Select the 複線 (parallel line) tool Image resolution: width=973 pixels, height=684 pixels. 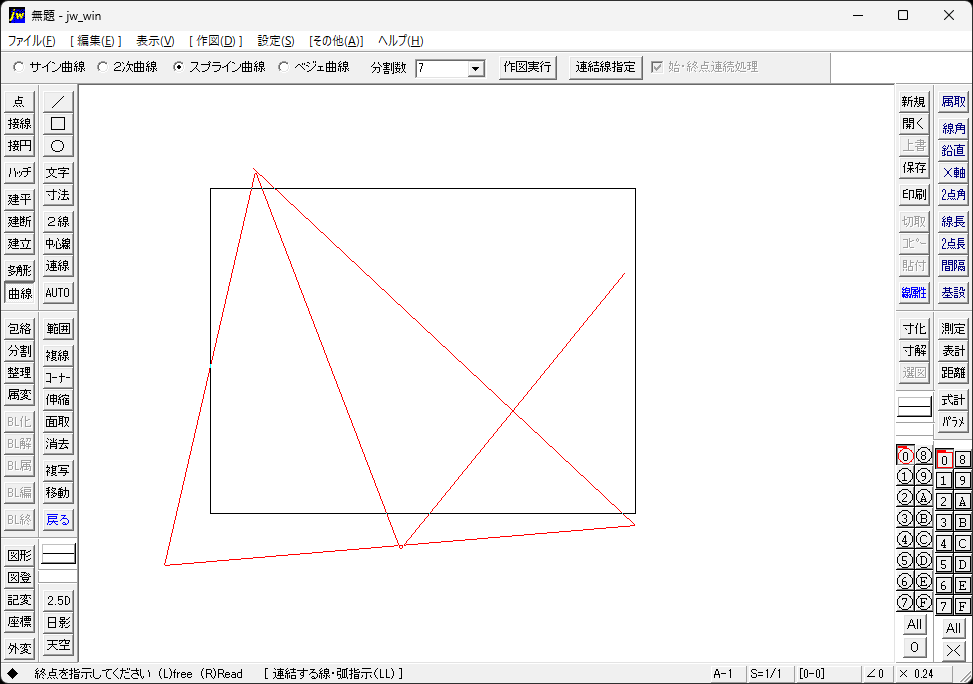[x=57, y=354]
